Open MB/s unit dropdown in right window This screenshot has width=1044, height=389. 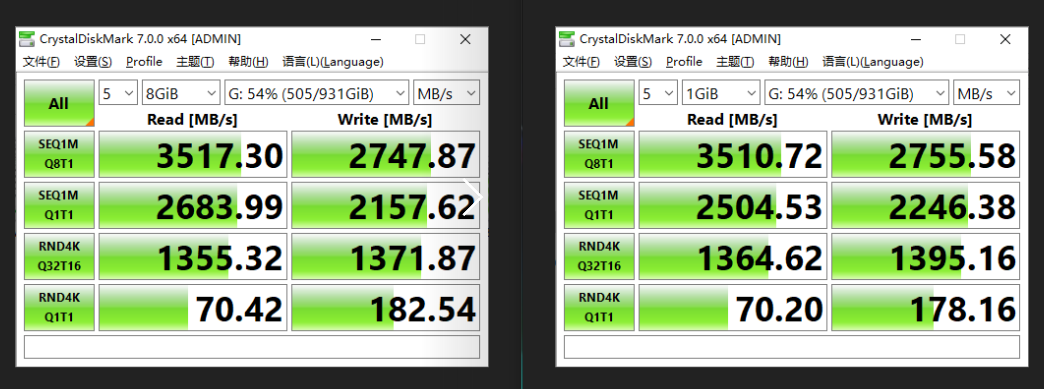[x=986, y=93]
